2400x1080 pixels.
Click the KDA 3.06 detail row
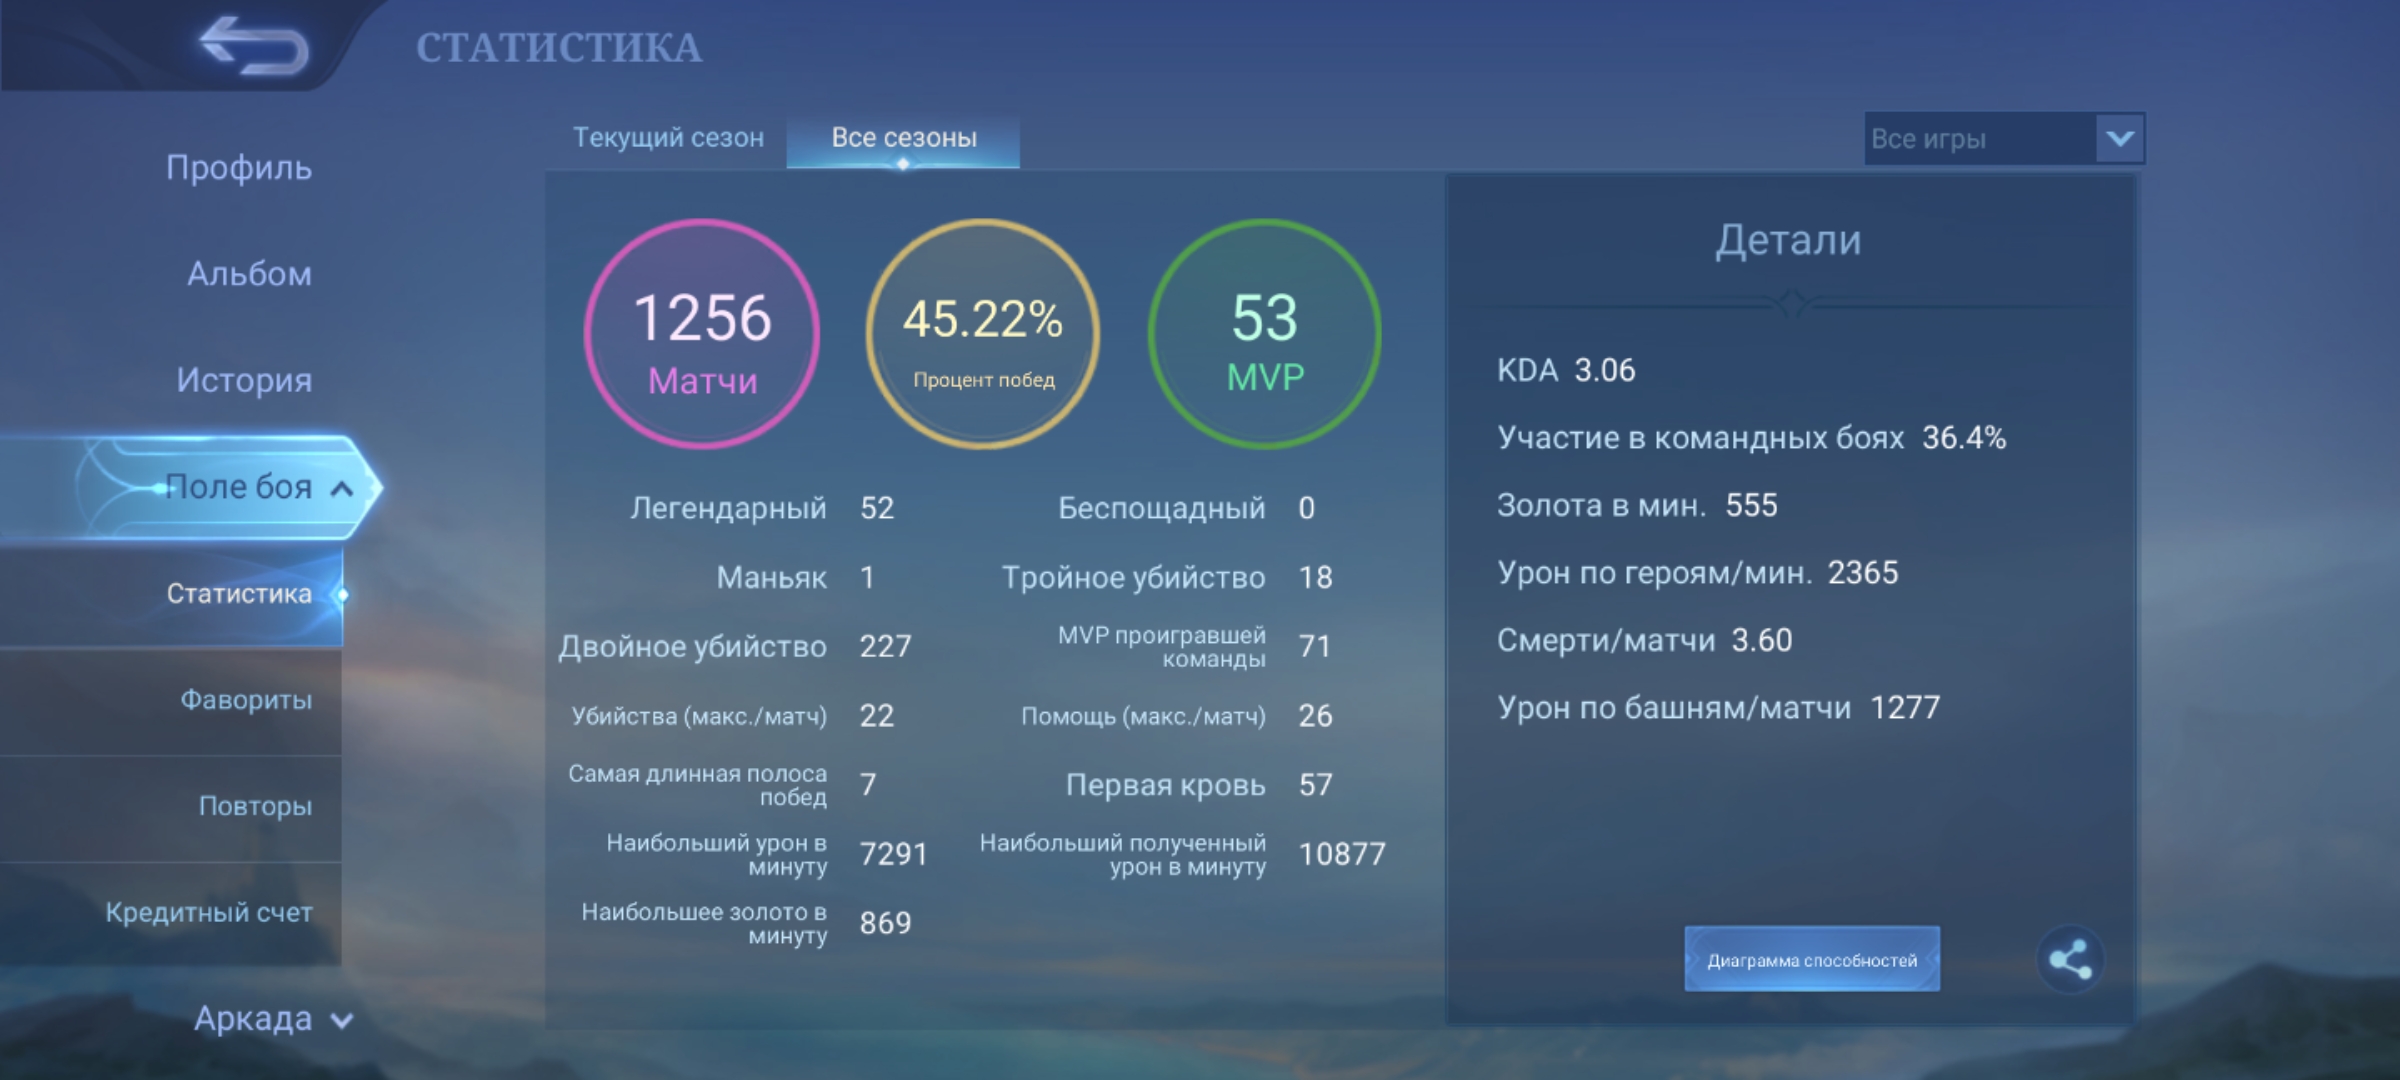pyautogui.click(x=1566, y=370)
